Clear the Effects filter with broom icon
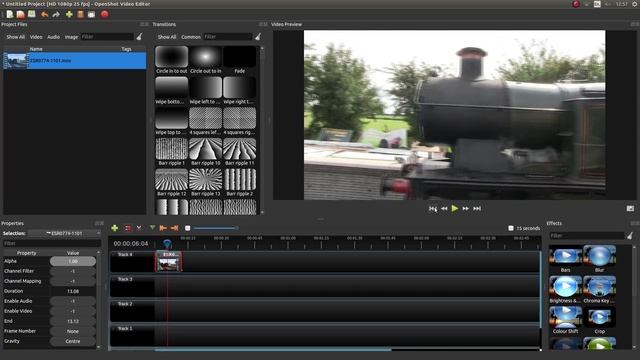The width and height of the screenshot is (640, 360). pyautogui.click(x=630, y=236)
